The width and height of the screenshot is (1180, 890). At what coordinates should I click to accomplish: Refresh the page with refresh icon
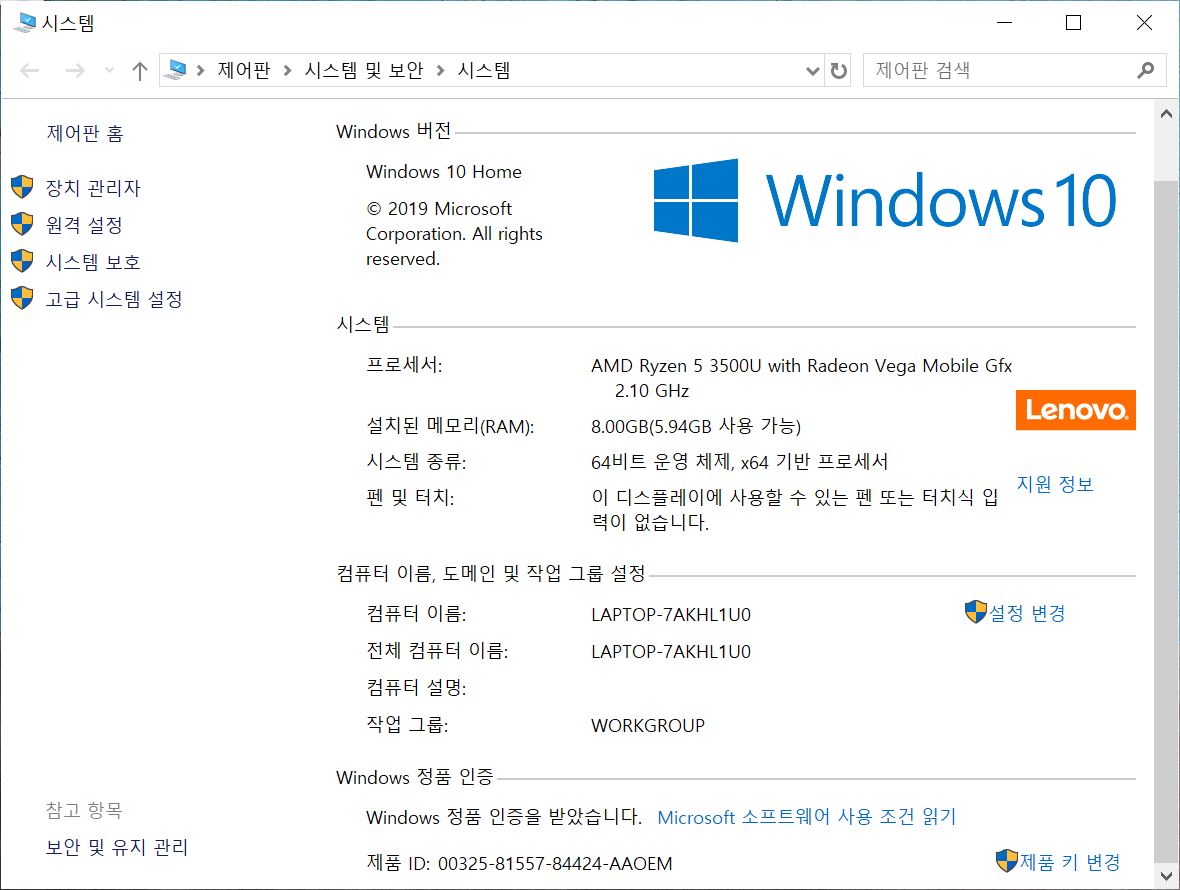(838, 71)
